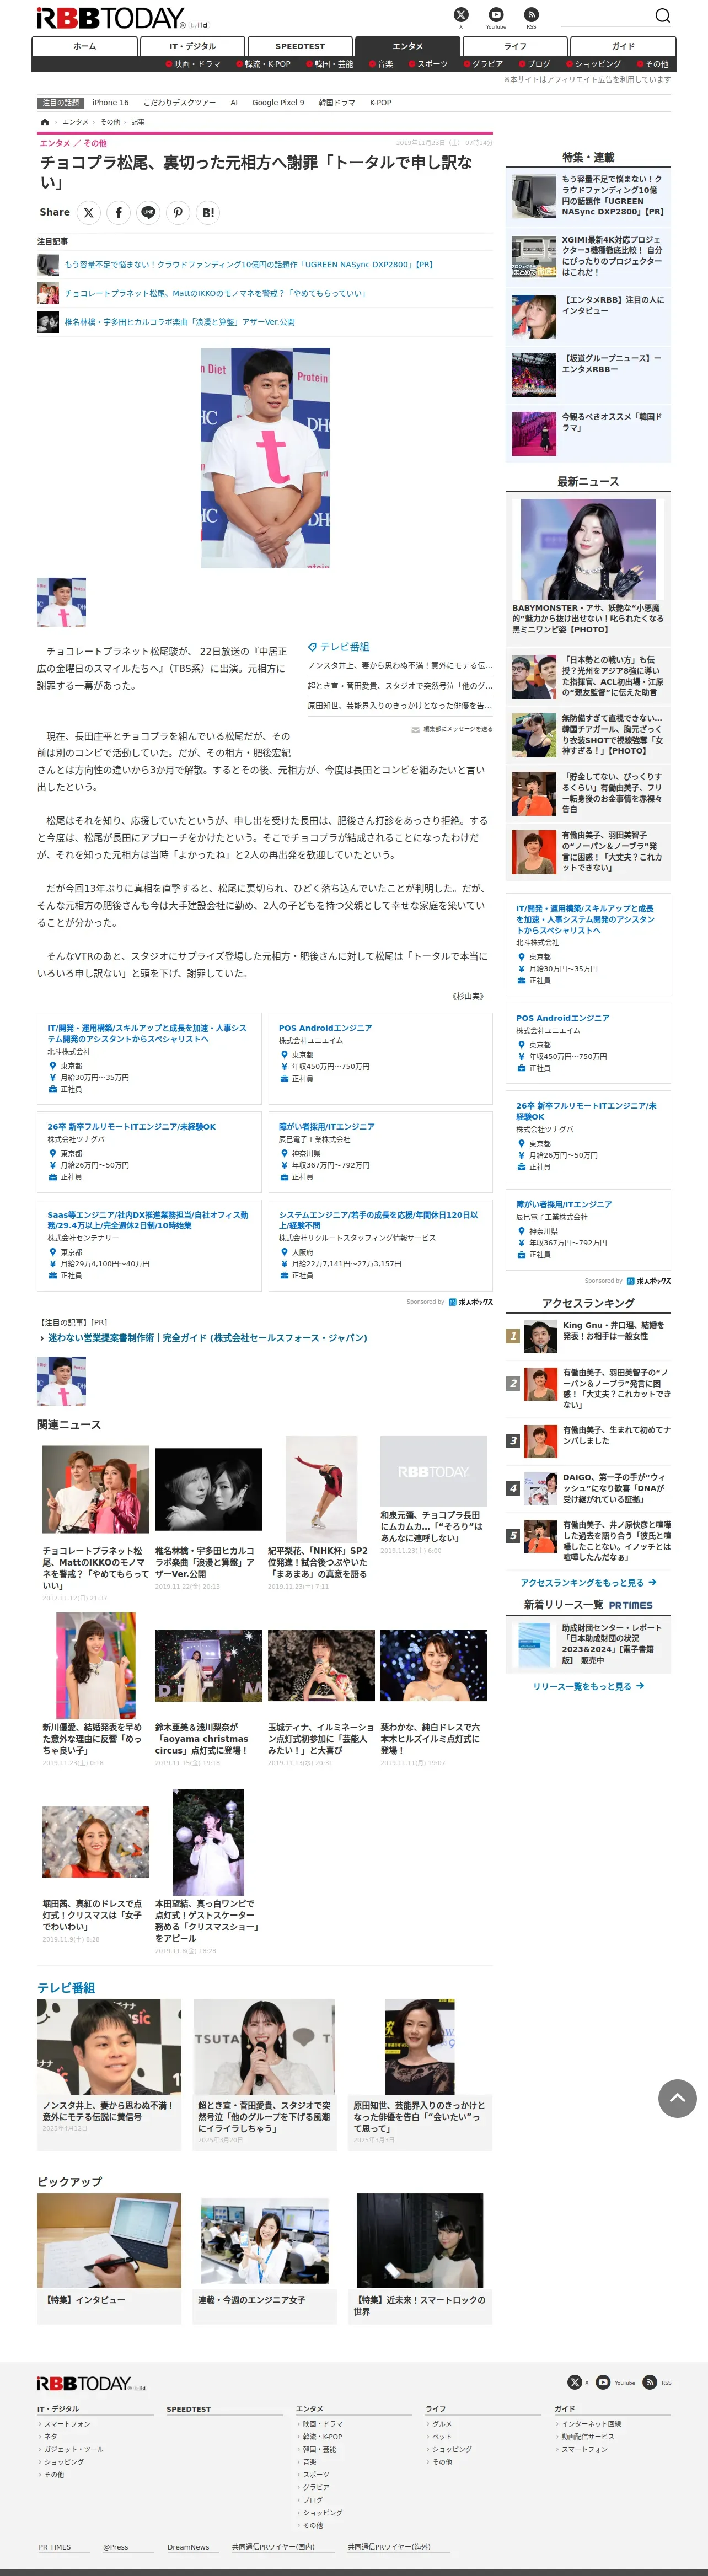The image size is (708, 2576).
Task: Share article on Pinterest
Action: point(178,212)
